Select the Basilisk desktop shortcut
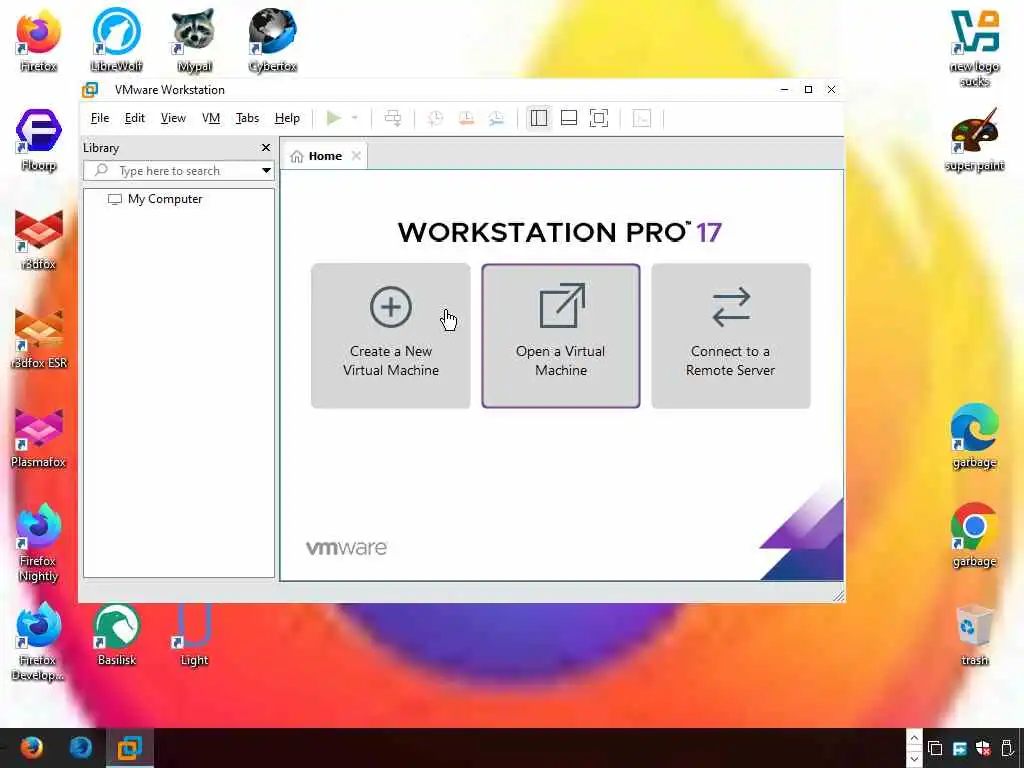Screen dimensions: 1024x768 (116, 635)
